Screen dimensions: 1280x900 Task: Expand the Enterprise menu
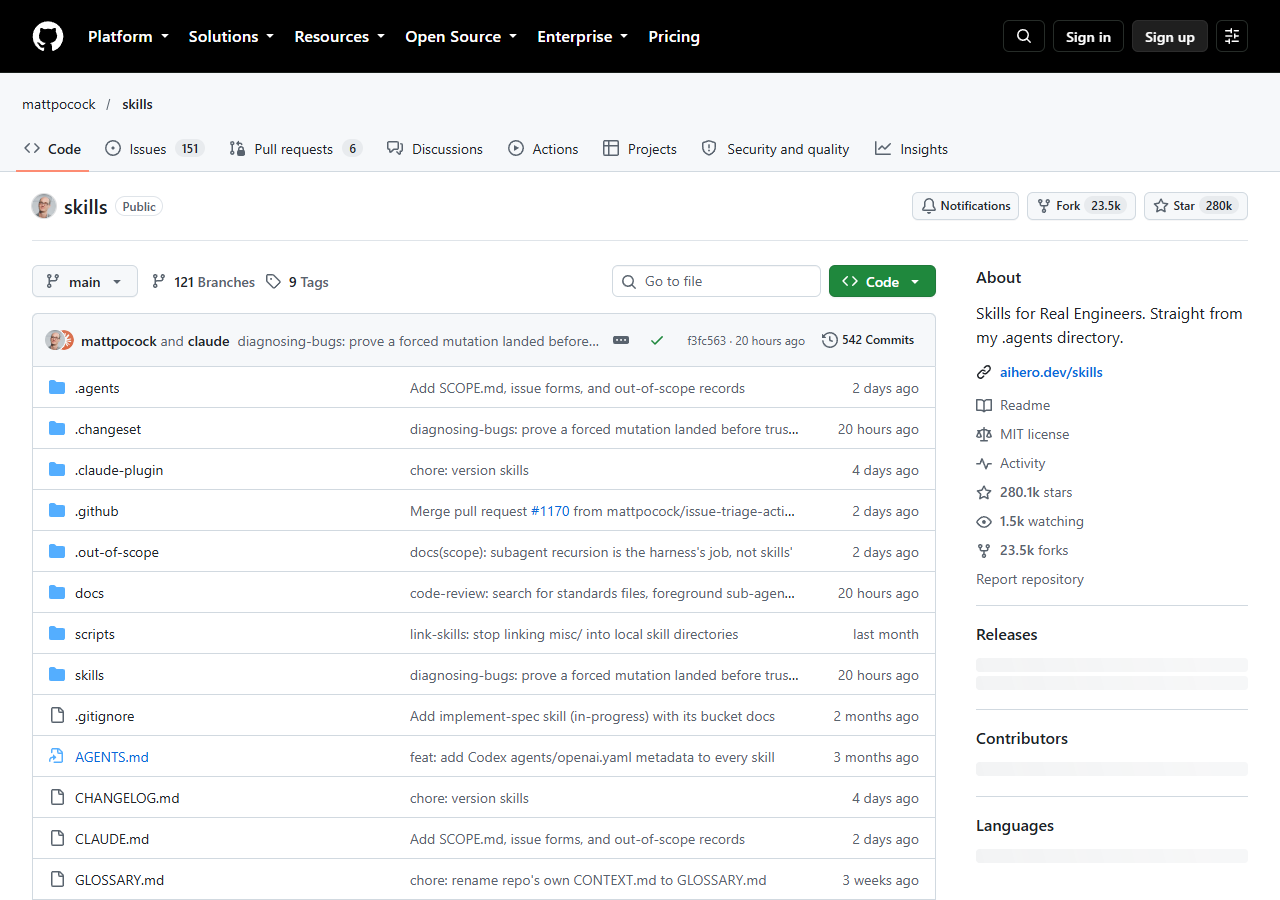click(x=583, y=36)
